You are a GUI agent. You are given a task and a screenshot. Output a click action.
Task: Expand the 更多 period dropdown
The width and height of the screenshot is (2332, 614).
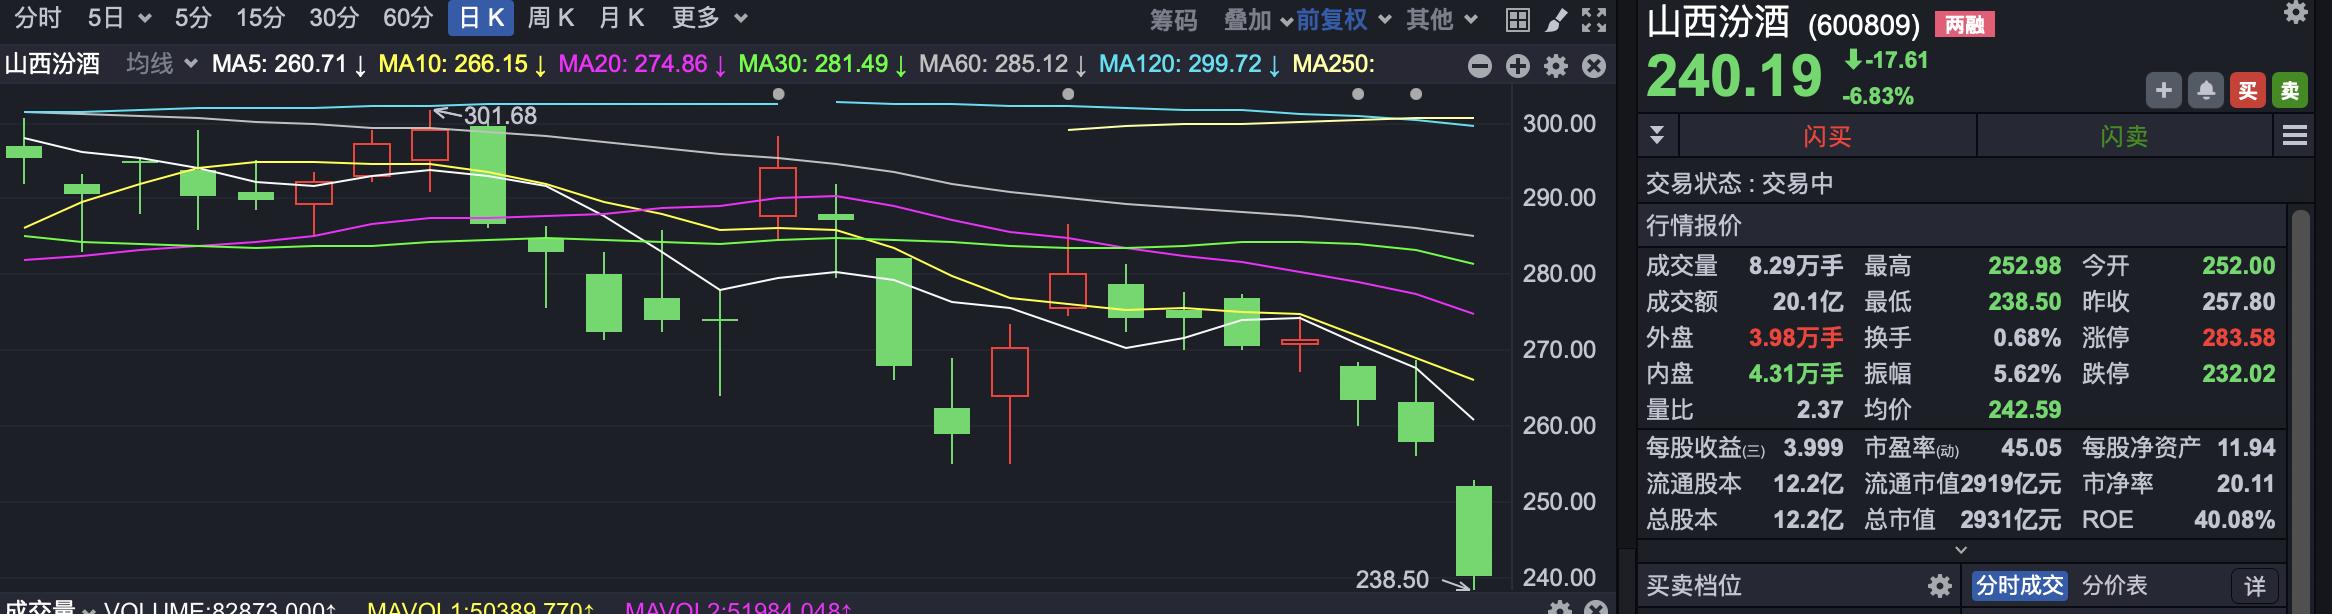[710, 18]
